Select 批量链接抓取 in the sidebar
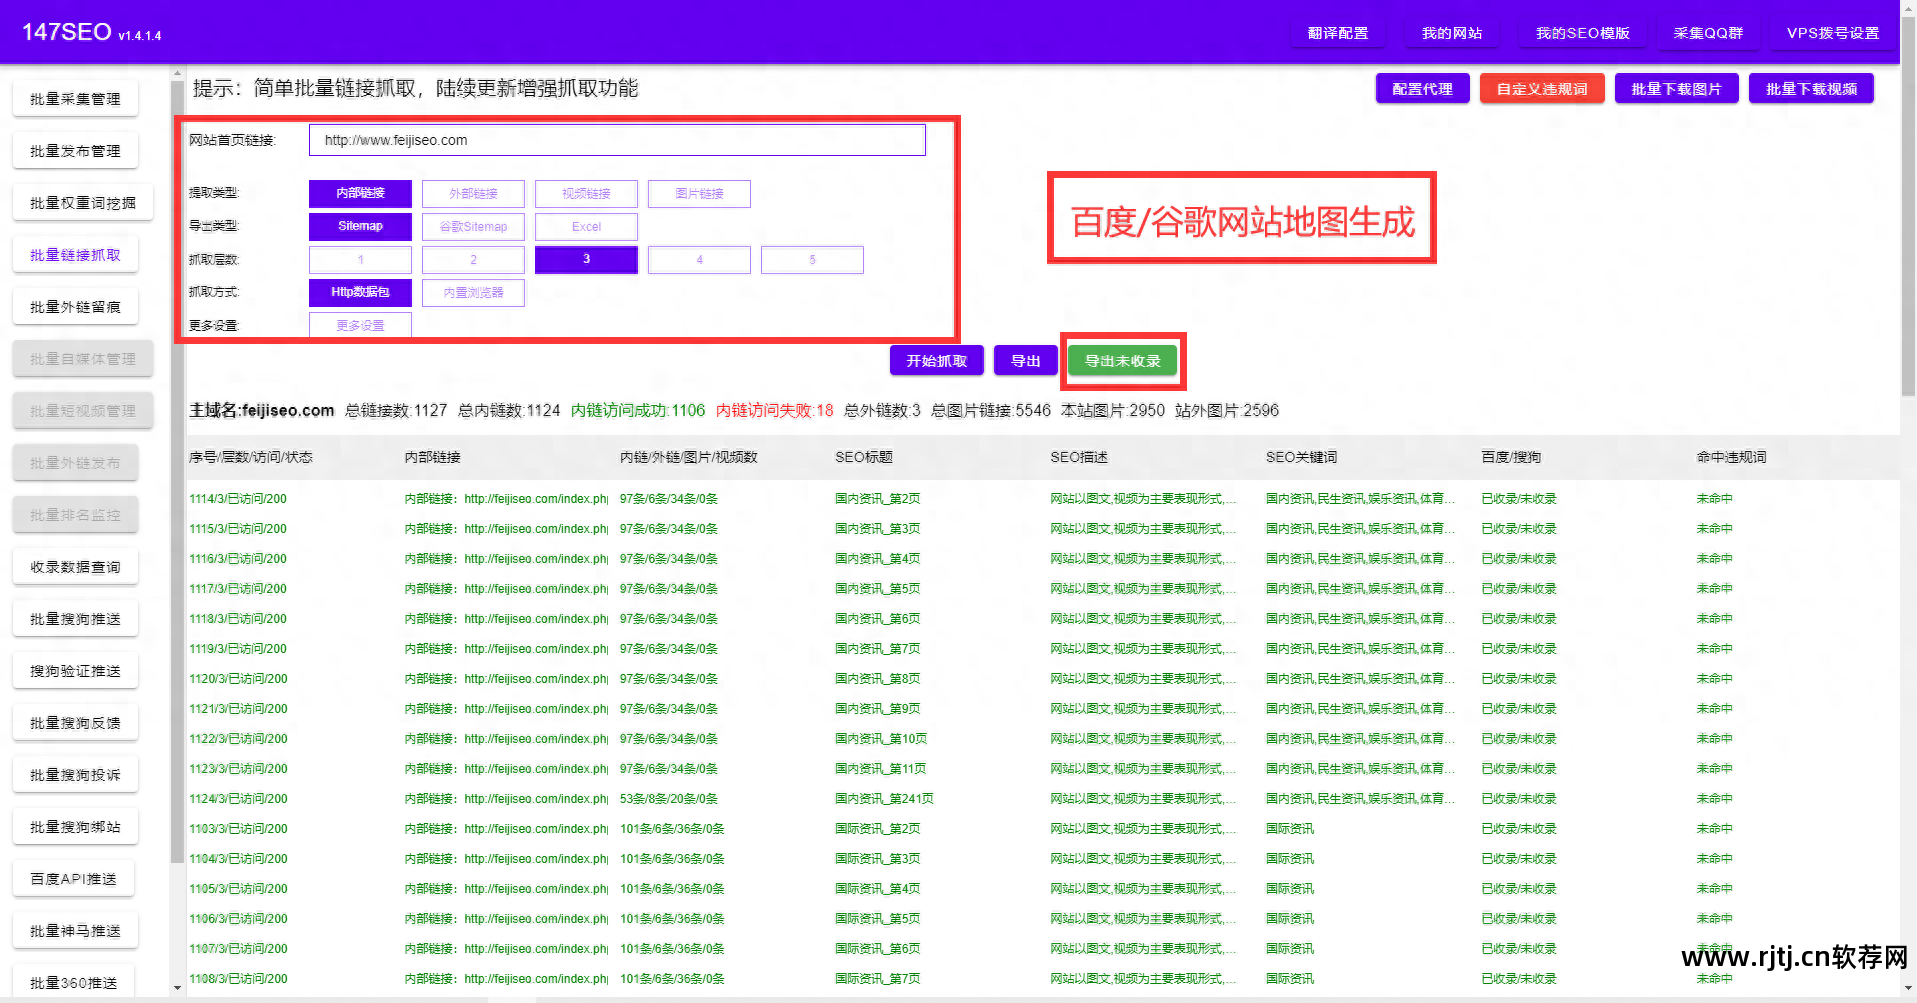This screenshot has width=1917, height=1003. coord(75,254)
